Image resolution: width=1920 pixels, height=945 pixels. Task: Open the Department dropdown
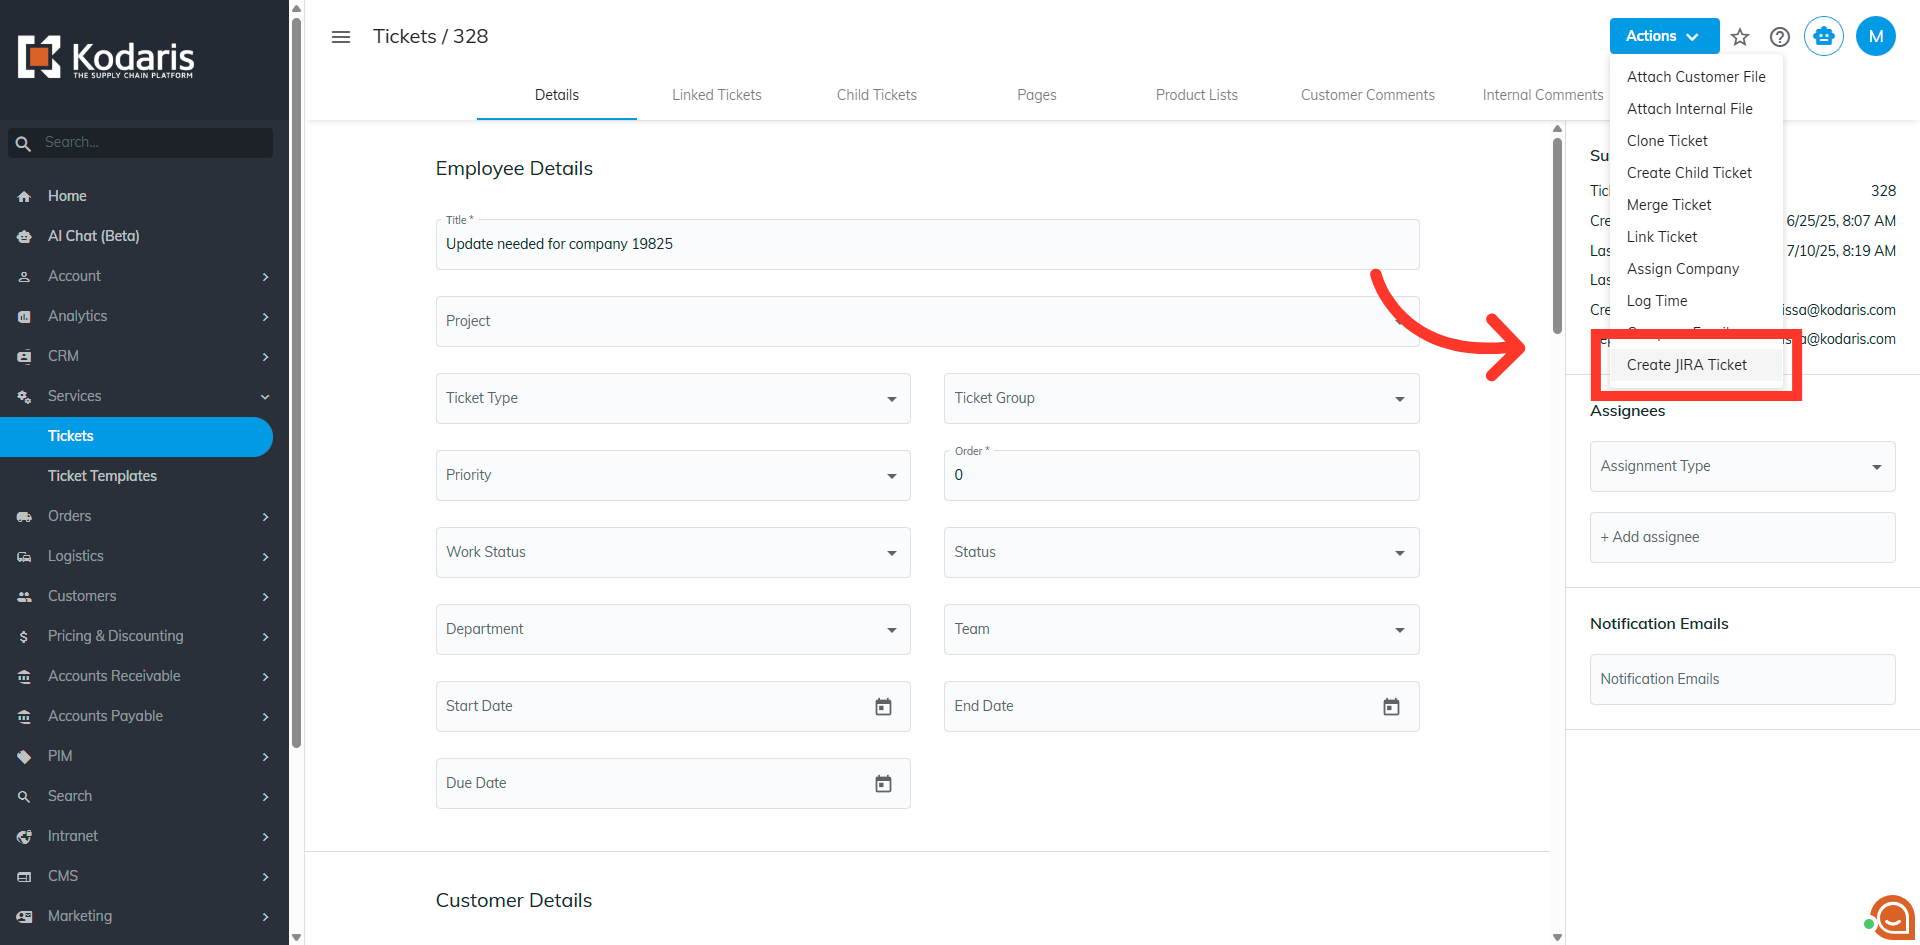(673, 629)
